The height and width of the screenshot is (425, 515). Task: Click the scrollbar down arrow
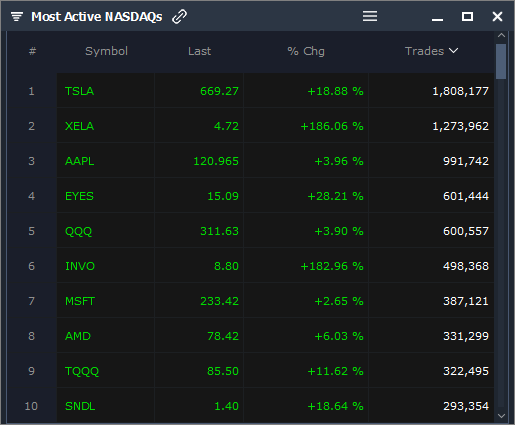(501, 416)
